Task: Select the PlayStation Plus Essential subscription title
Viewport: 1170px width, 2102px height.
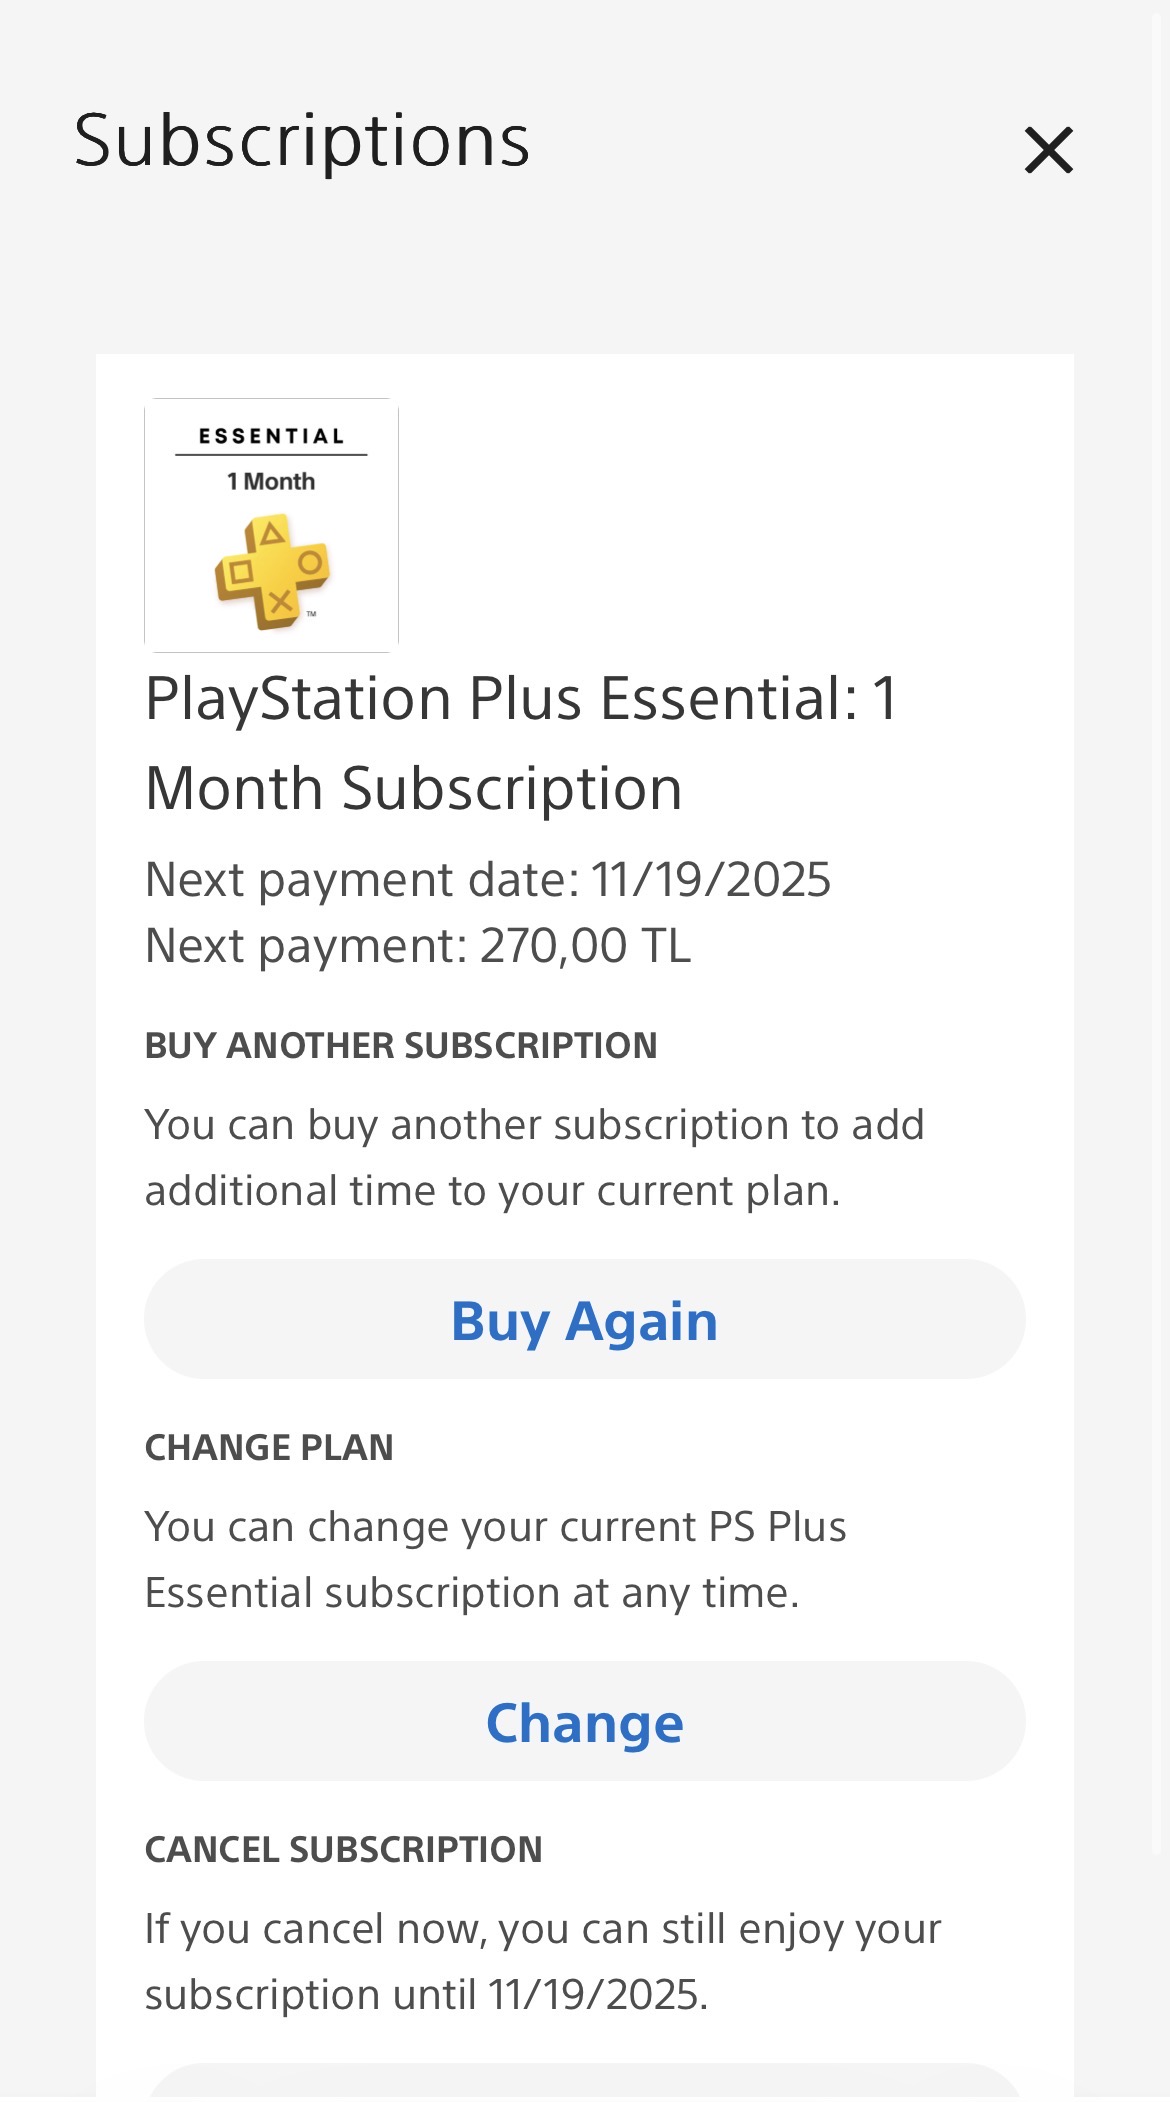Action: tap(521, 742)
